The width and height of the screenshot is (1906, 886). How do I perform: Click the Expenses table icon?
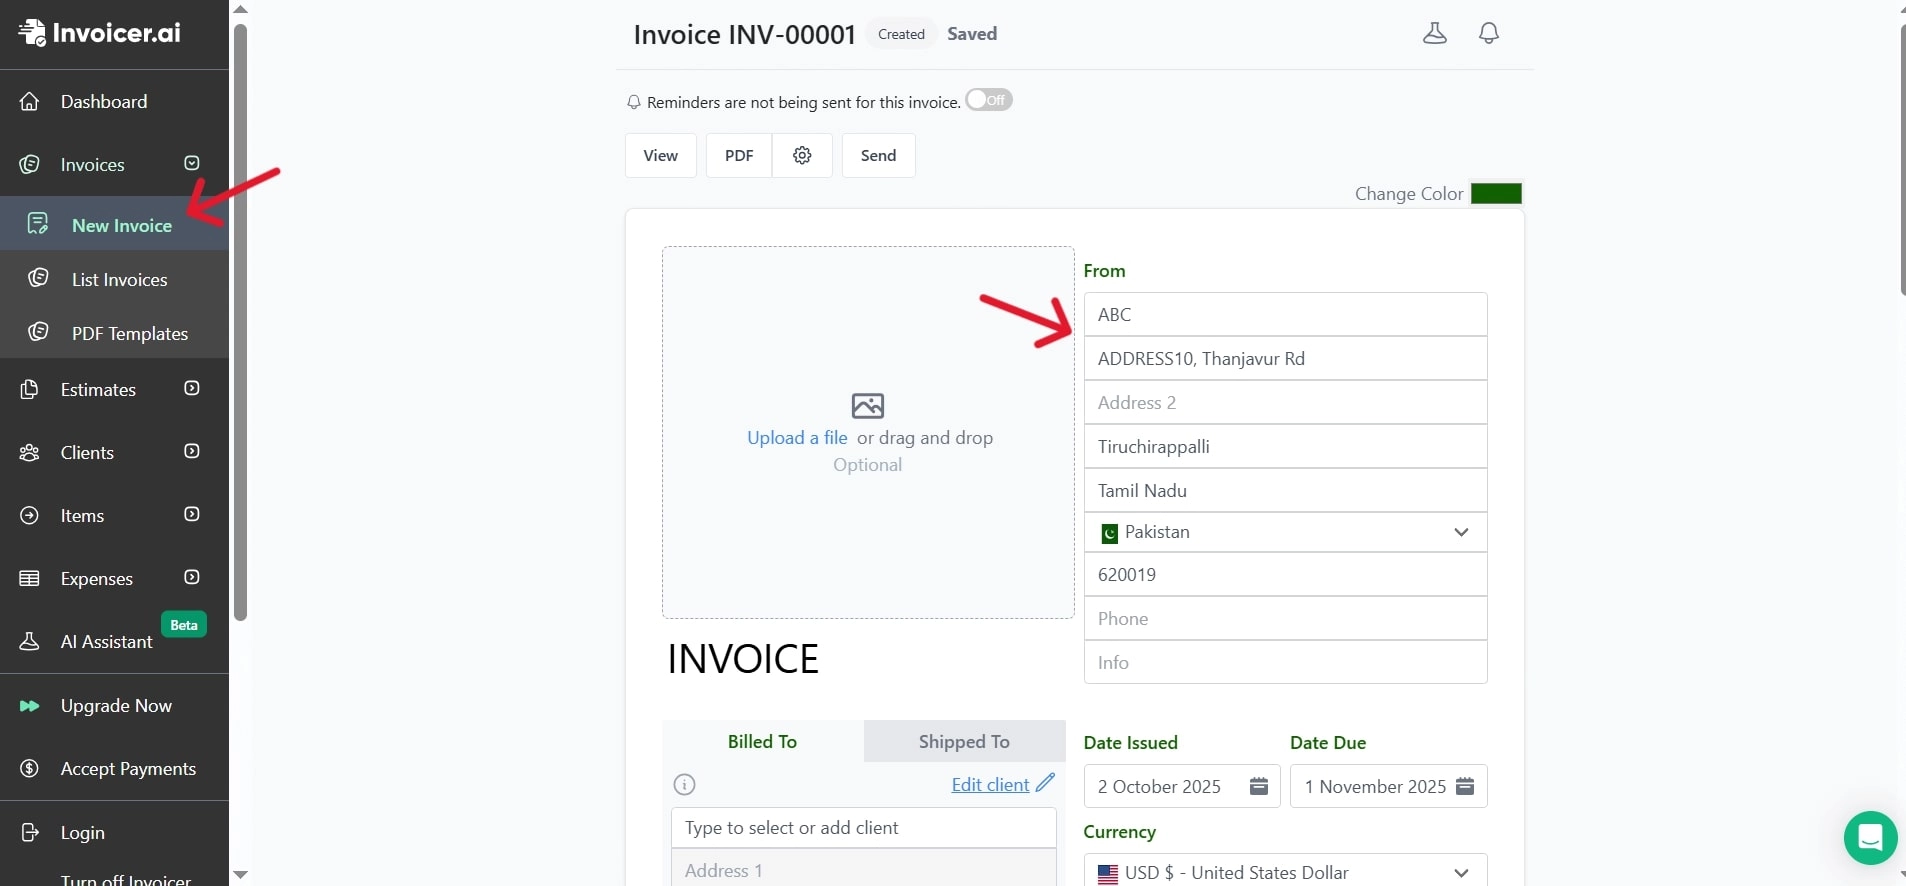pos(30,578)
